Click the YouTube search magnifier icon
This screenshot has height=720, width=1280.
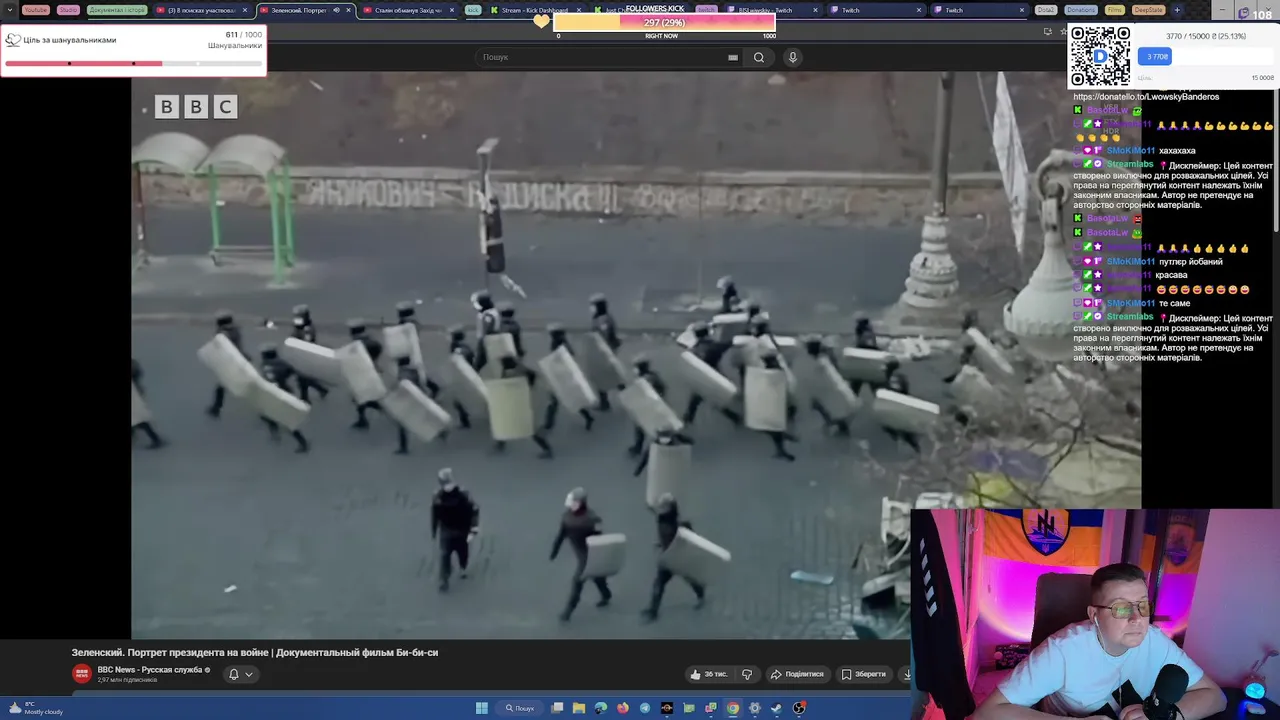tap(759, 57)
